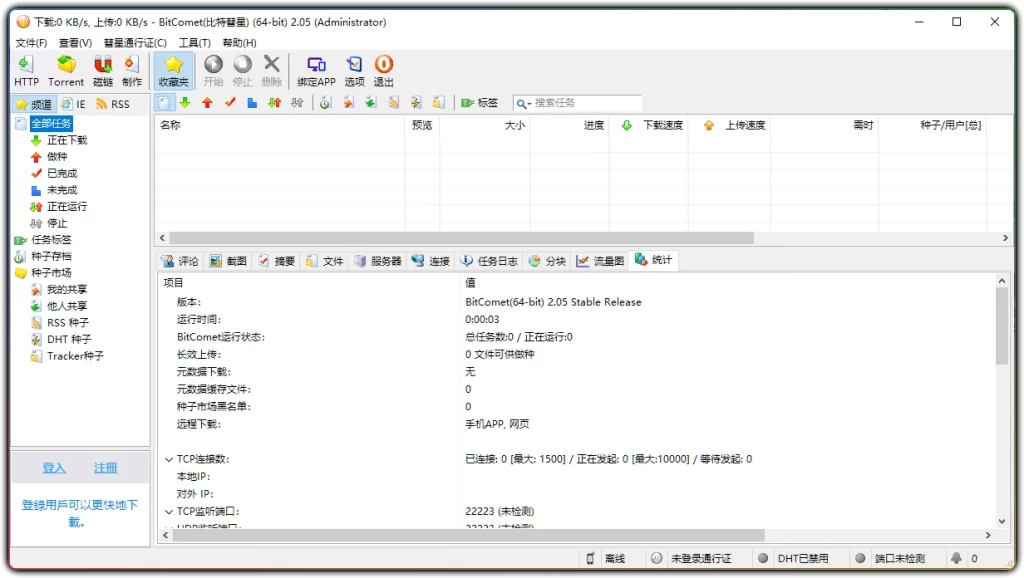Switch to the Traffic Graph (流量图) tab
Screen dimensions: 1024x578
[x=600, y=261]
